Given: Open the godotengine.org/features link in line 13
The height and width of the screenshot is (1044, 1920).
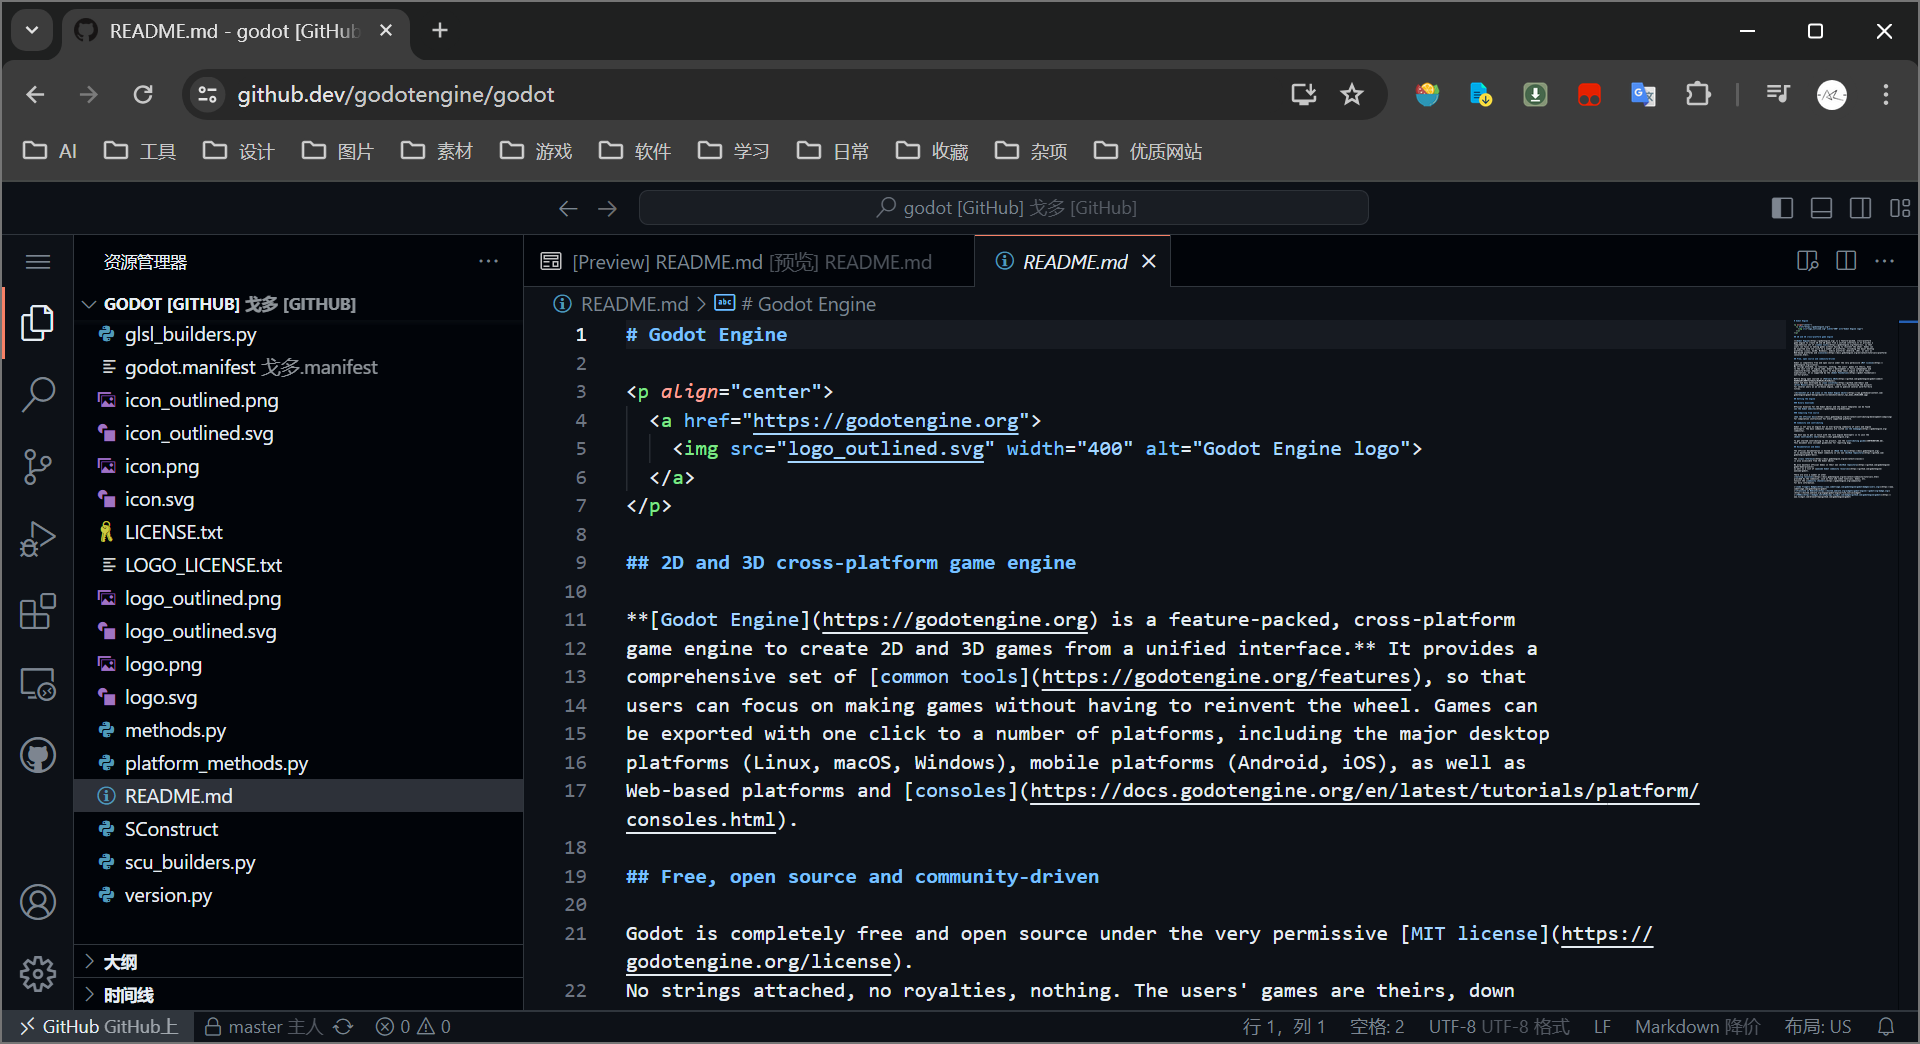Looking at the screenshot, I should coord(1226,677).
